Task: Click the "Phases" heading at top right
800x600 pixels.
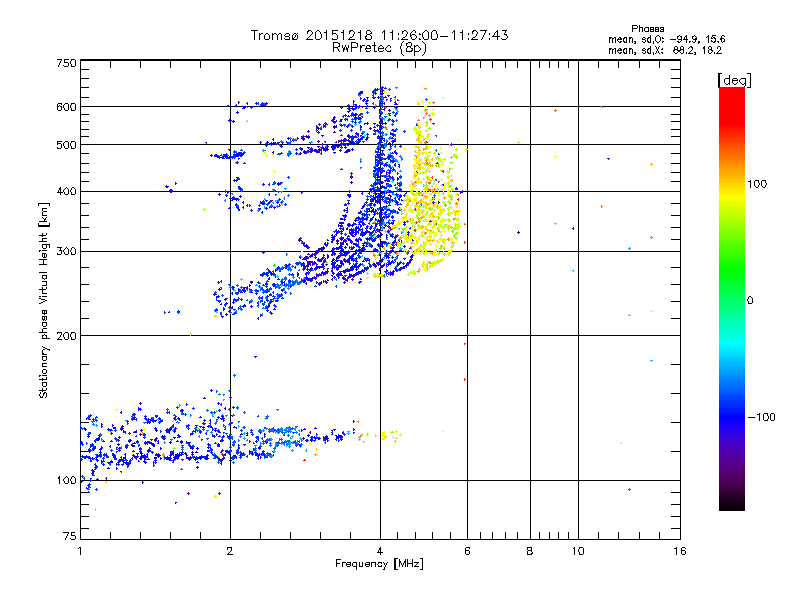Action: click(647, 29)
